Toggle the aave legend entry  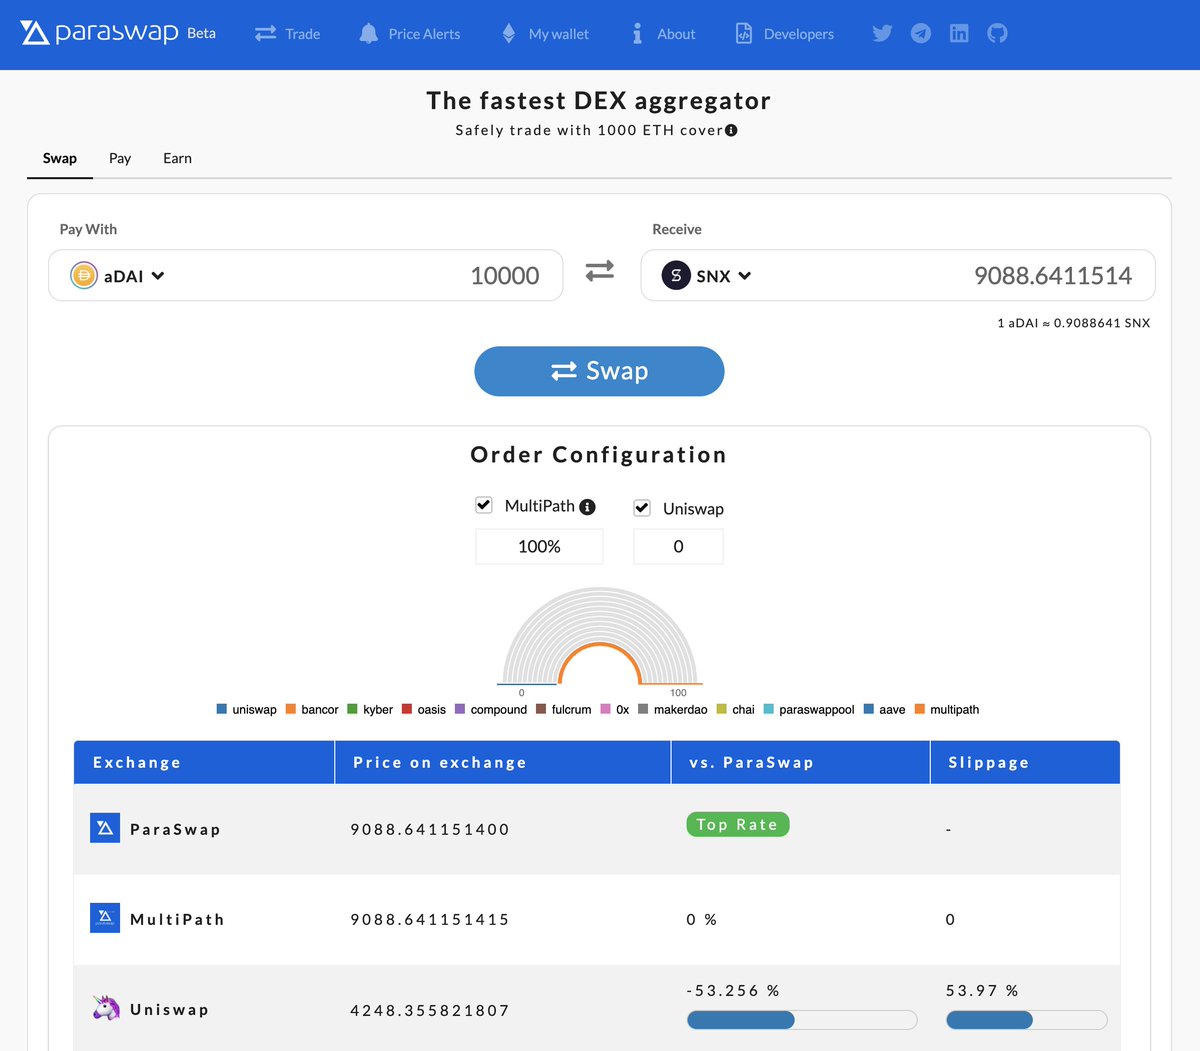884,709
